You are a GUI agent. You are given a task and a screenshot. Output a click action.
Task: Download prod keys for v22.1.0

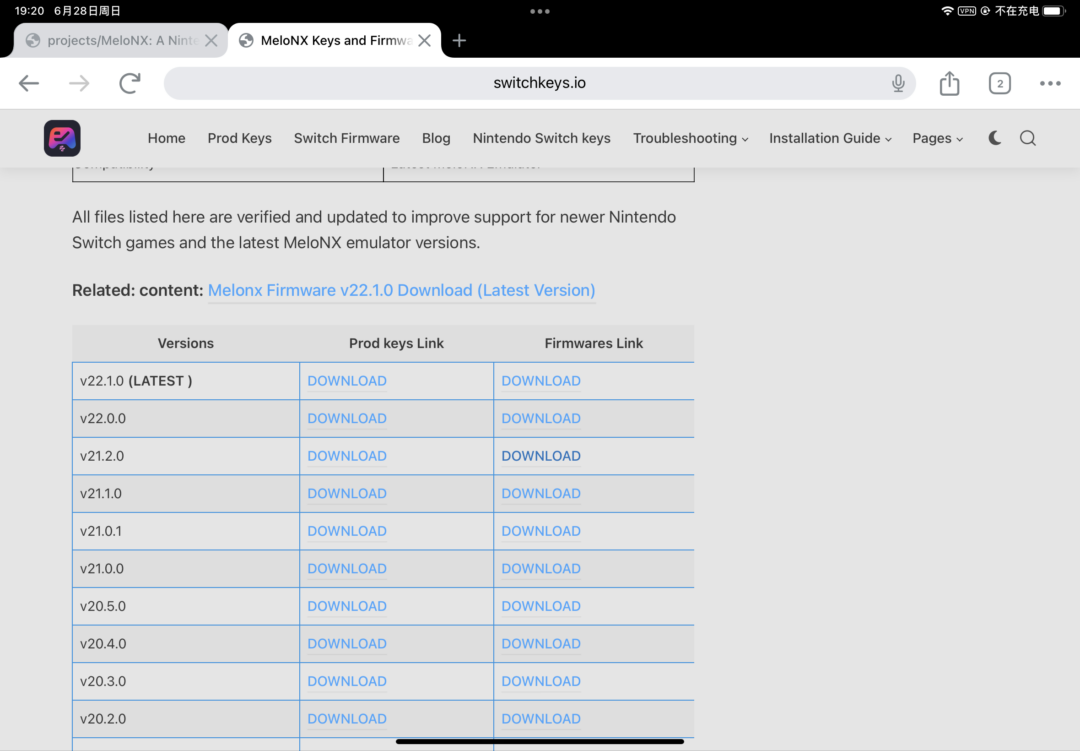coord(346,381)
